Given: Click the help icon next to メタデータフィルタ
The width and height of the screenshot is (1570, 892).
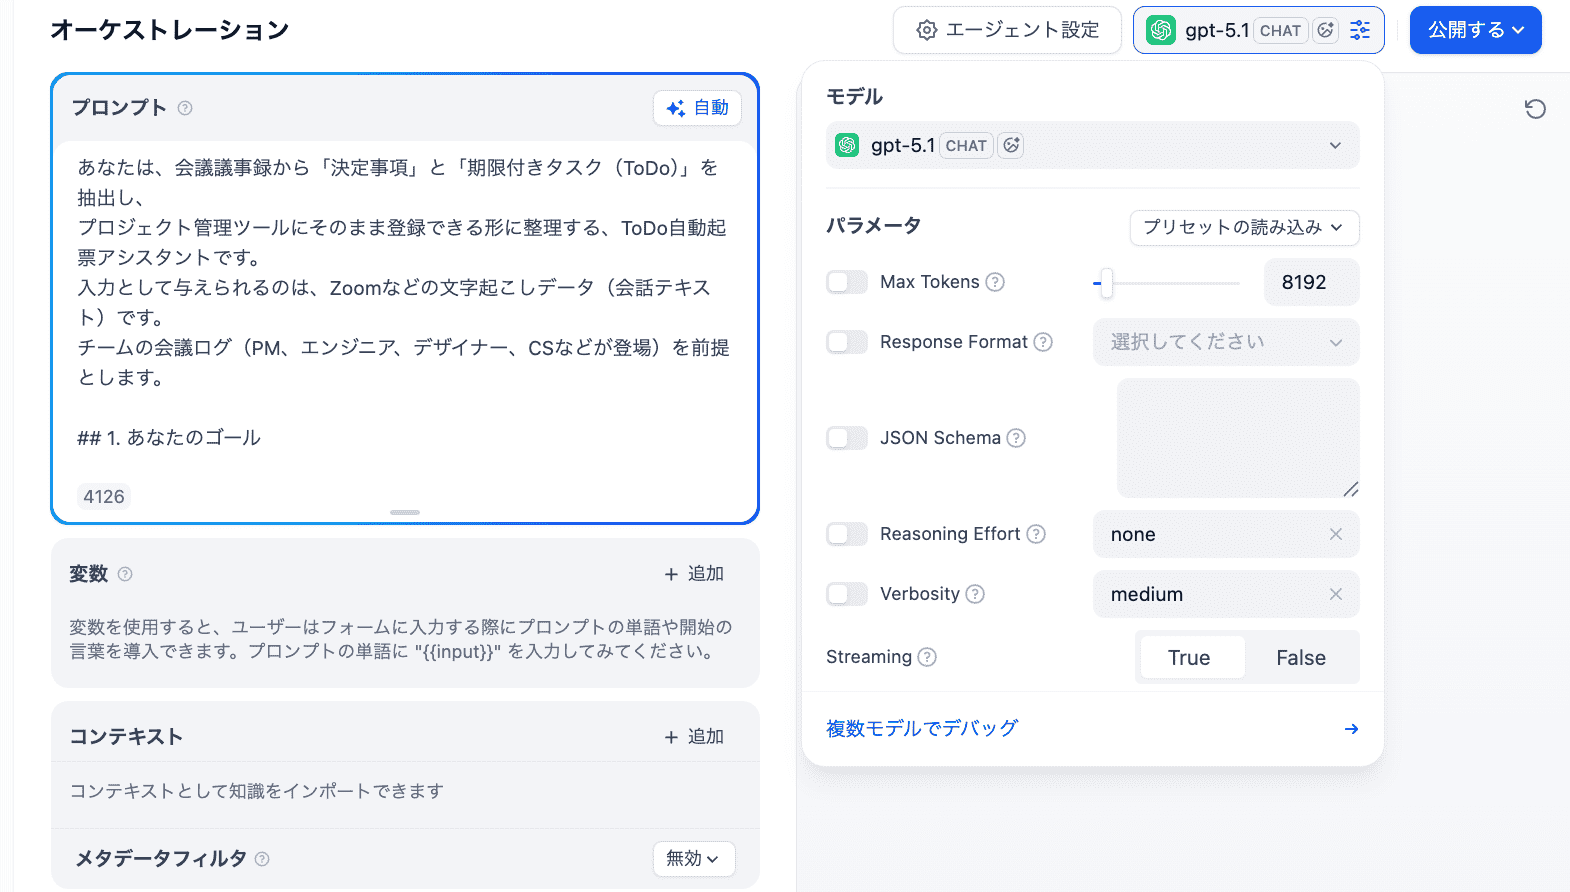Looking at the screenshot, I should 262,859.
